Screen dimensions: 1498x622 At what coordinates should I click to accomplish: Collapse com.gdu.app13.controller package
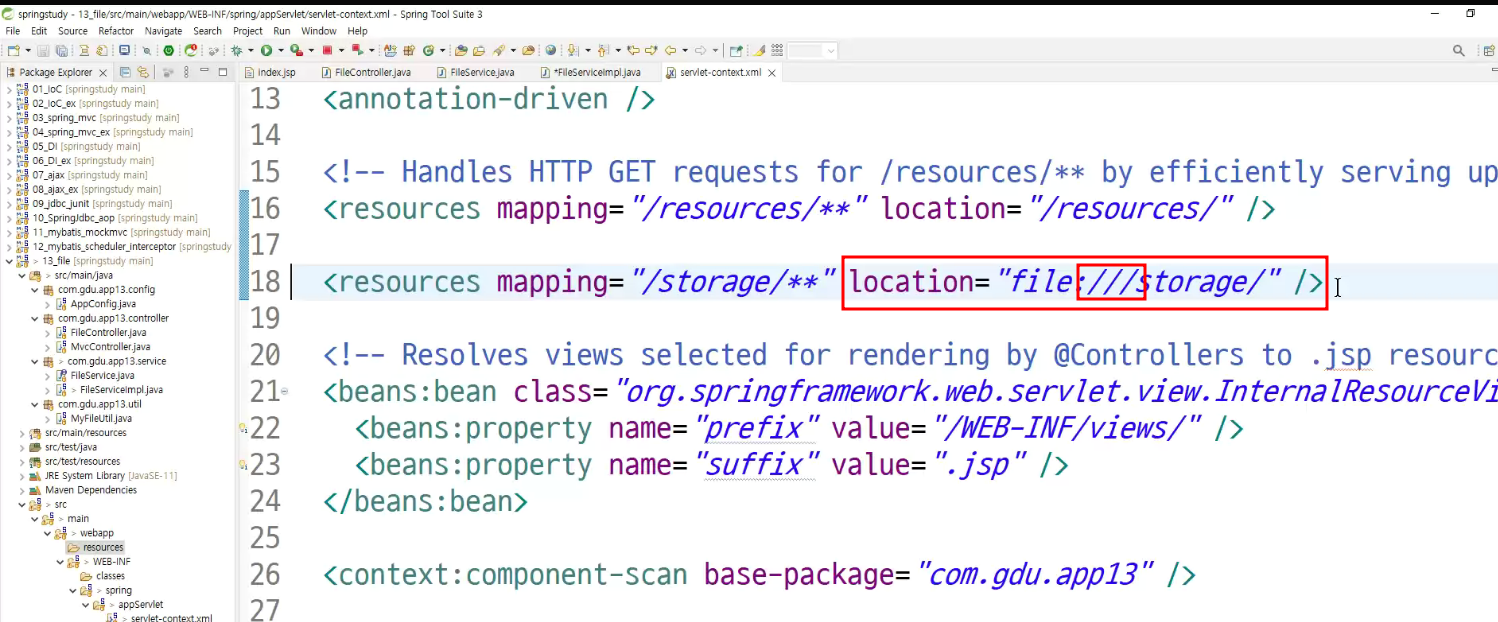click(x=35, y=318)
